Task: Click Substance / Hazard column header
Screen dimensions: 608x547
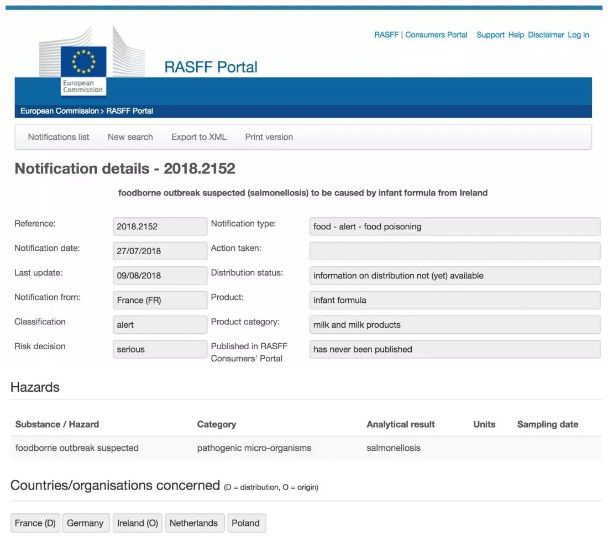Action: (57, 424)
